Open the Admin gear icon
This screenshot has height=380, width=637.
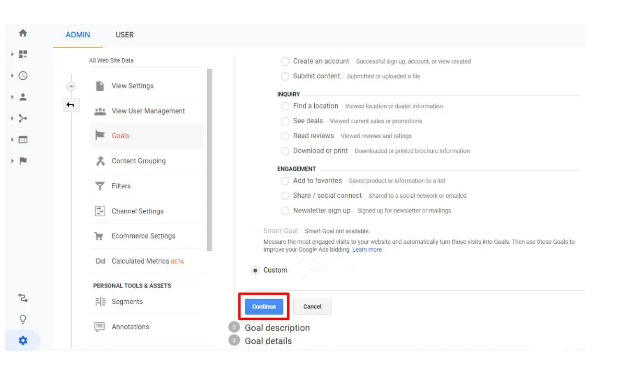point(23,341)
